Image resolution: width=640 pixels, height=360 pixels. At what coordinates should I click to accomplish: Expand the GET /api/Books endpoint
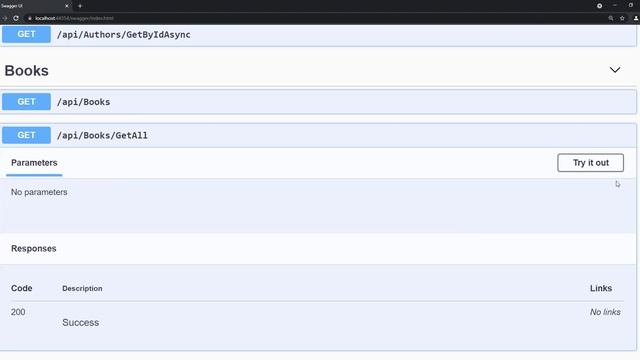click(318, 102)
